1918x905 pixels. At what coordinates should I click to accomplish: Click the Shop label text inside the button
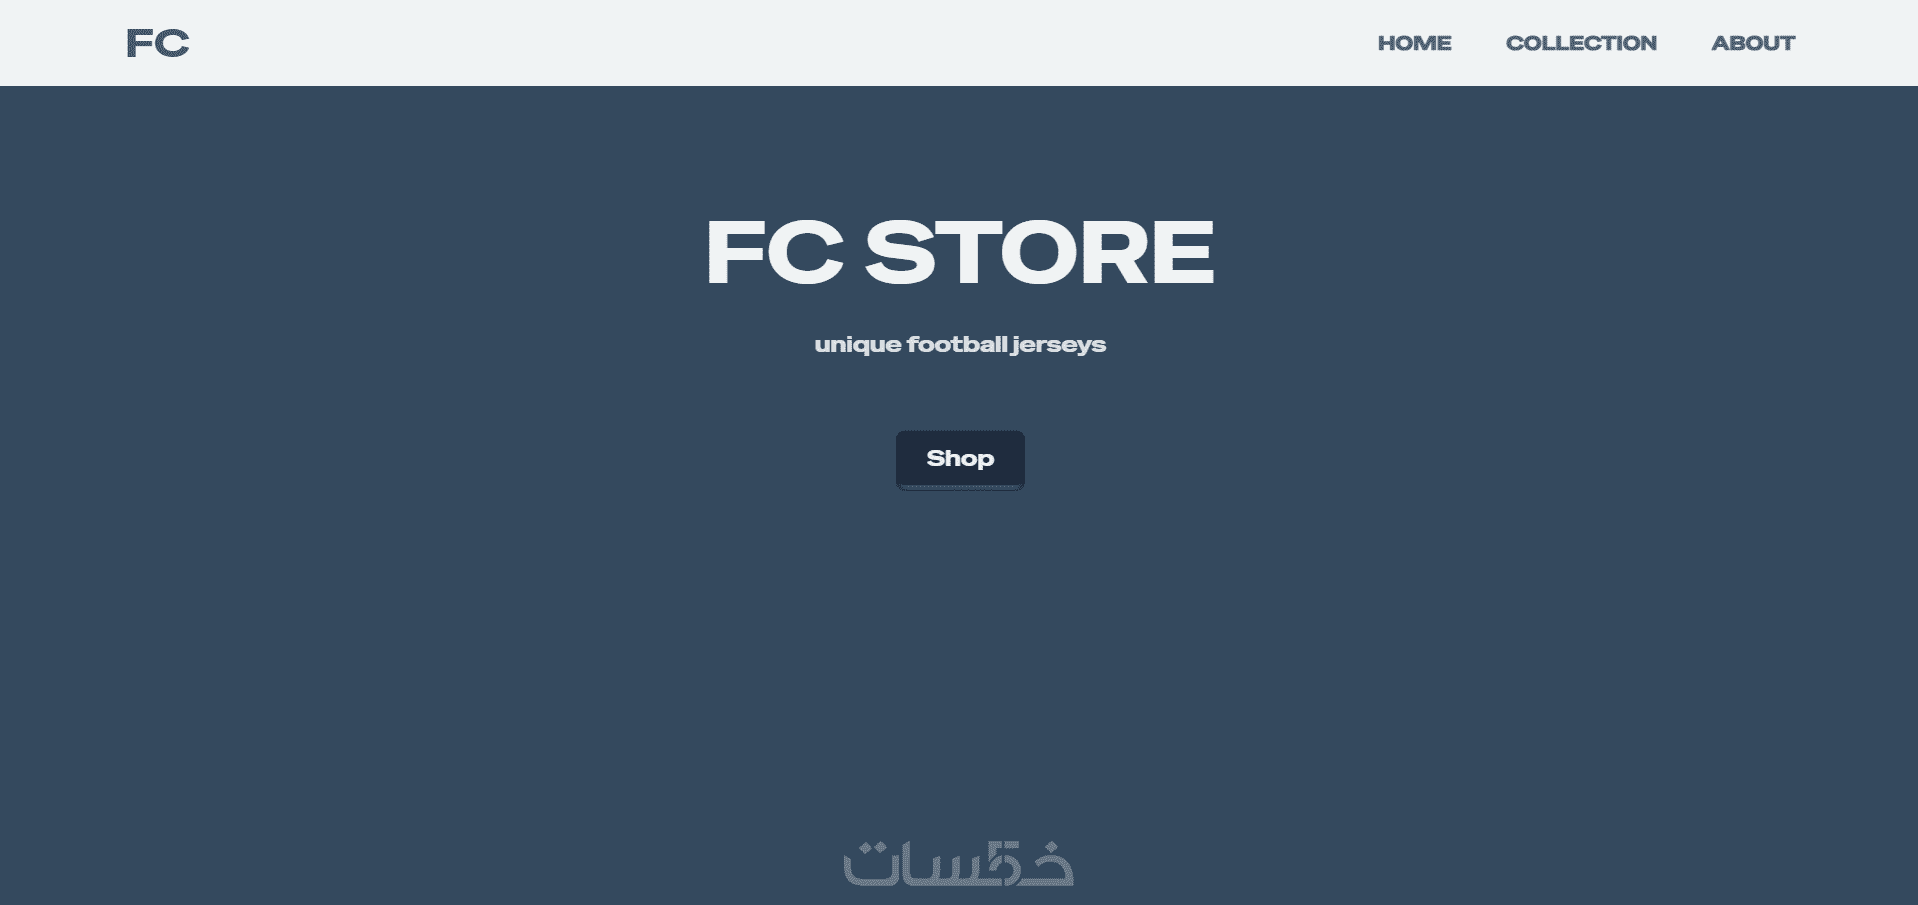click(x=960, y=459)
